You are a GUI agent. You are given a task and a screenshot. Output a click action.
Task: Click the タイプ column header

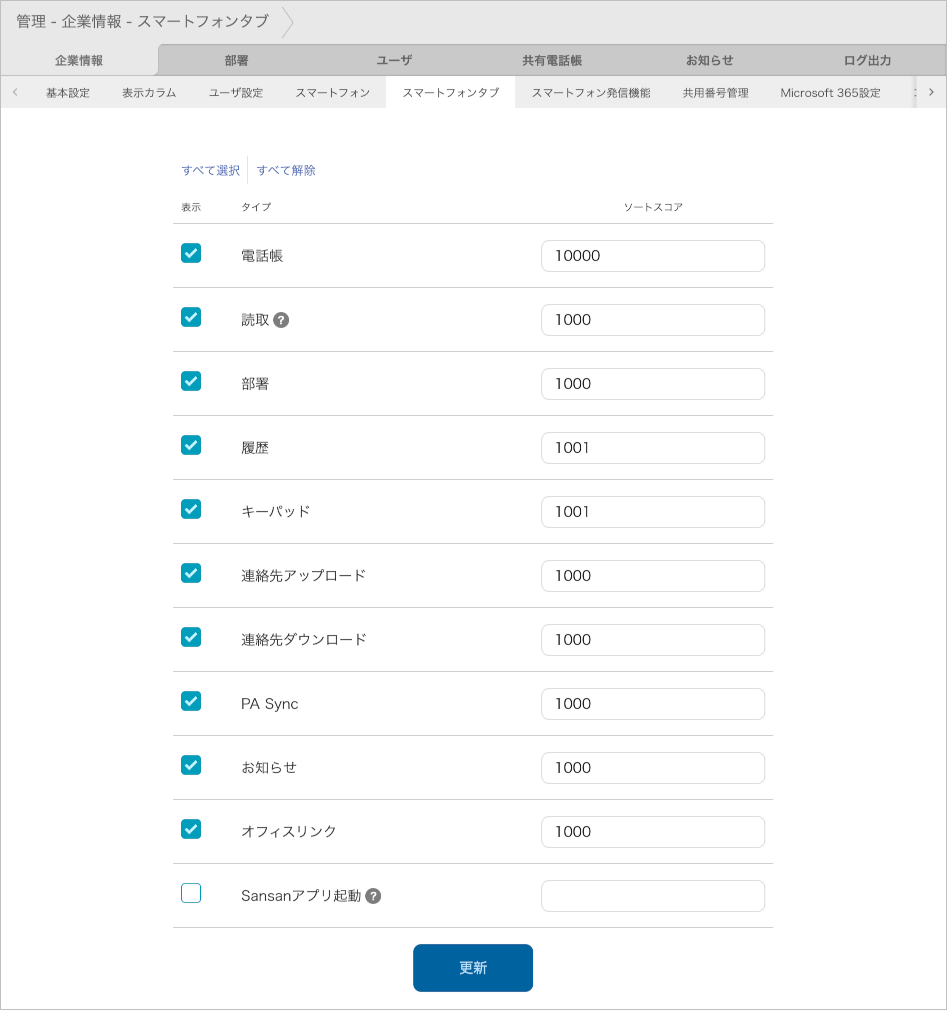point(256,207)
